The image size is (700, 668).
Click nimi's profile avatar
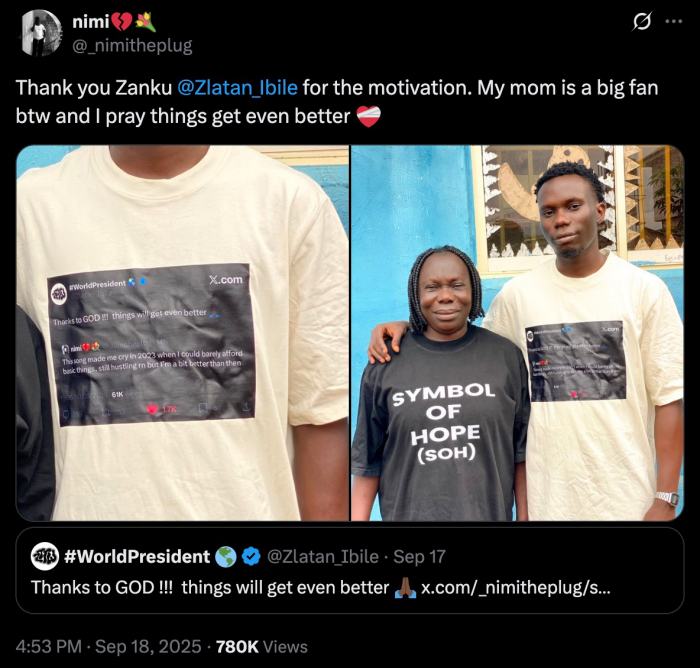pyautogui.click(x=41, y=33)
